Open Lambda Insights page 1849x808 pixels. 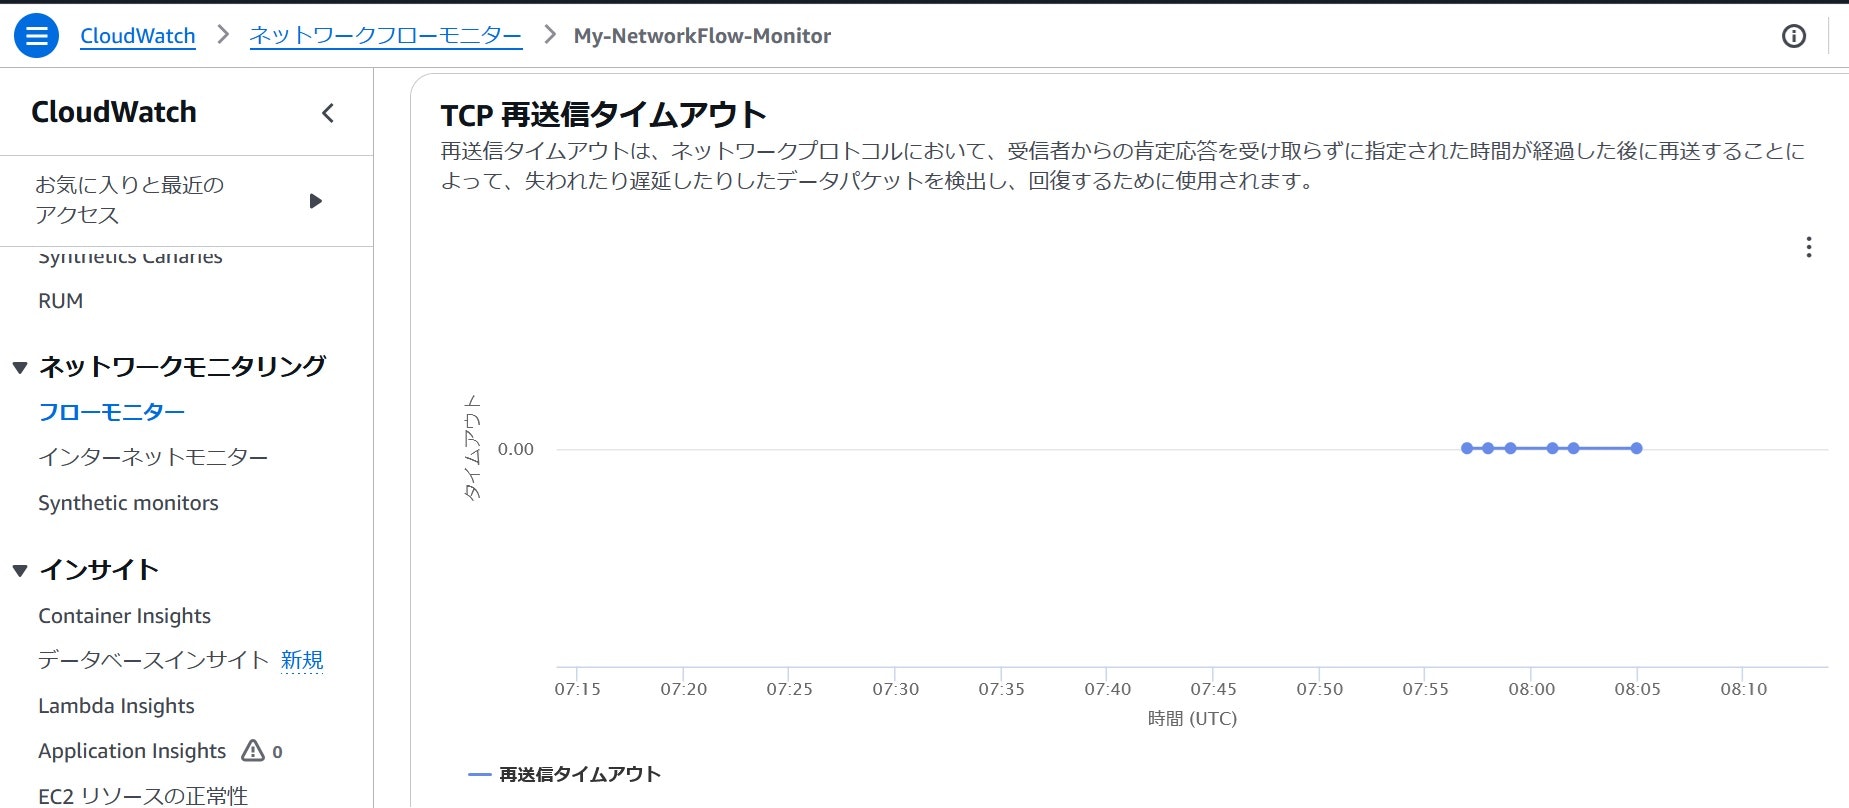[x=116, y=706]
